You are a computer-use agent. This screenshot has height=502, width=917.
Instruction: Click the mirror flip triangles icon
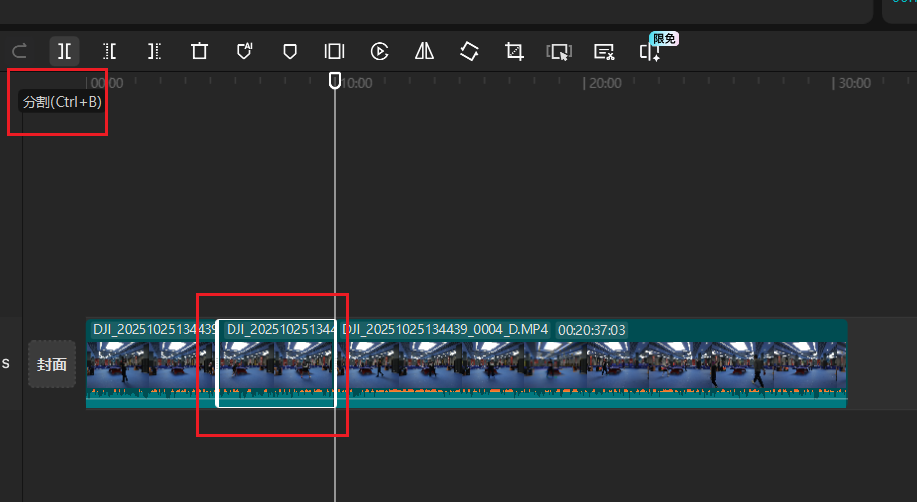(x=424, y=51)
